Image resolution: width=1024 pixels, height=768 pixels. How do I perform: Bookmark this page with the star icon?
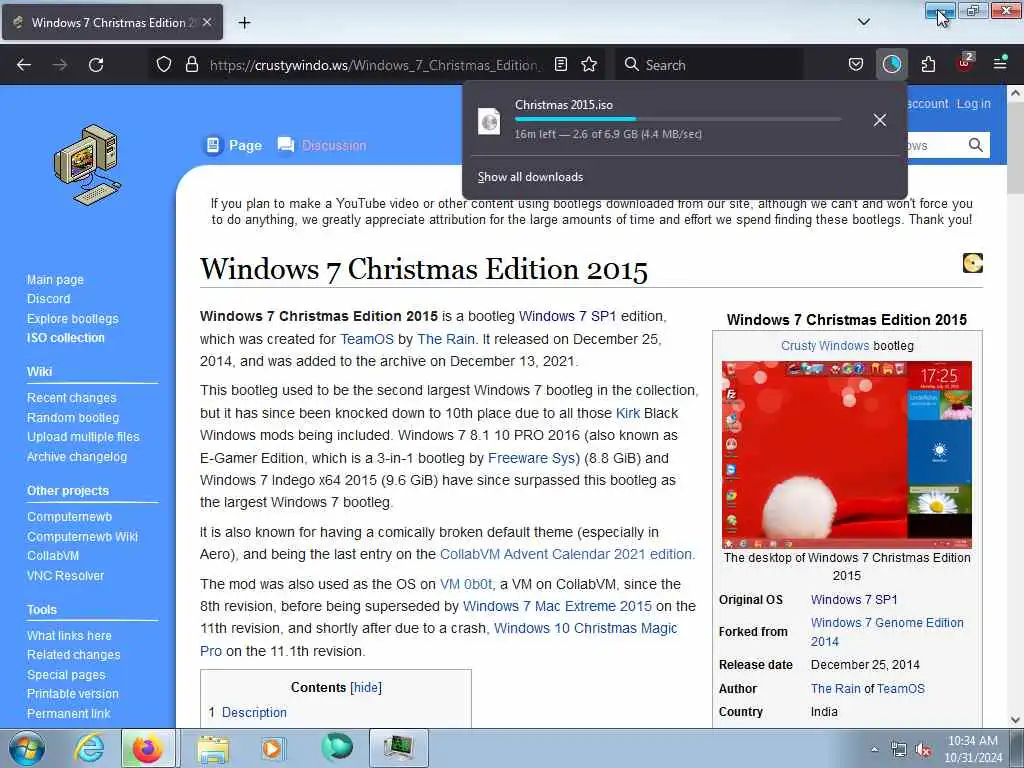589,64
